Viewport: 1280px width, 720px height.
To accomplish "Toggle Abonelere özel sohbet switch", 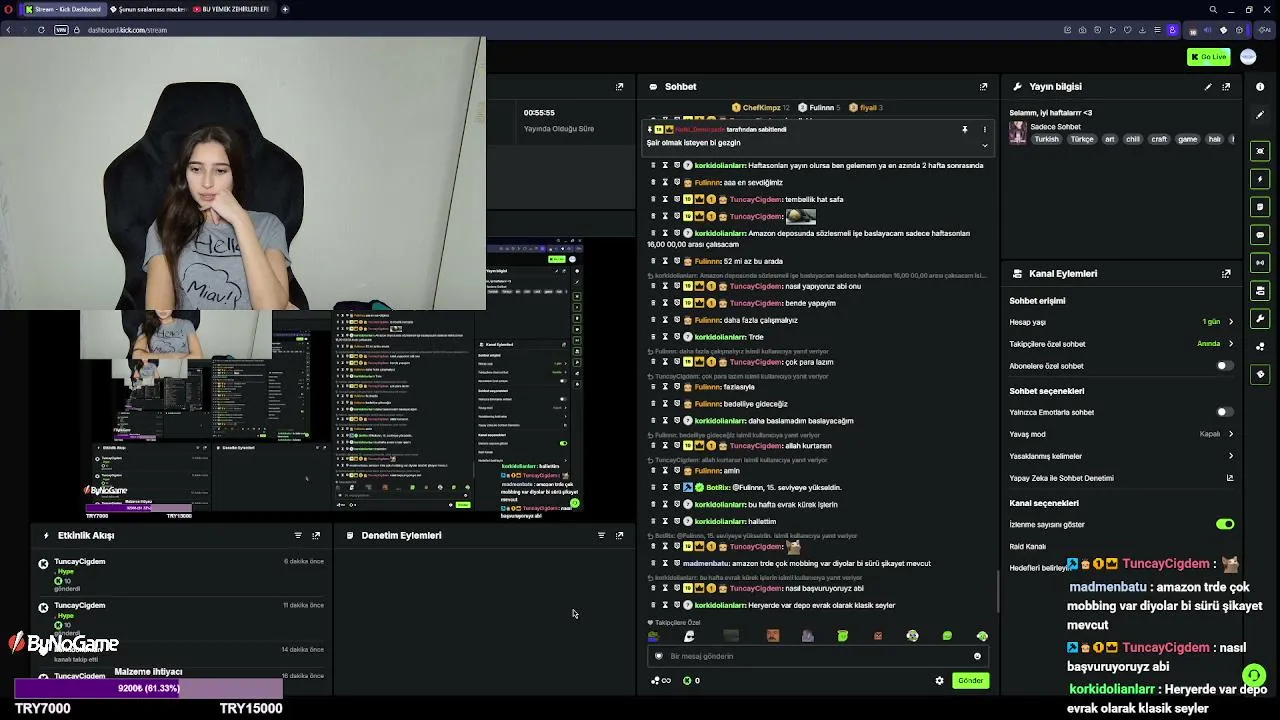I will pyautogui.click(x=1224, y=366).
